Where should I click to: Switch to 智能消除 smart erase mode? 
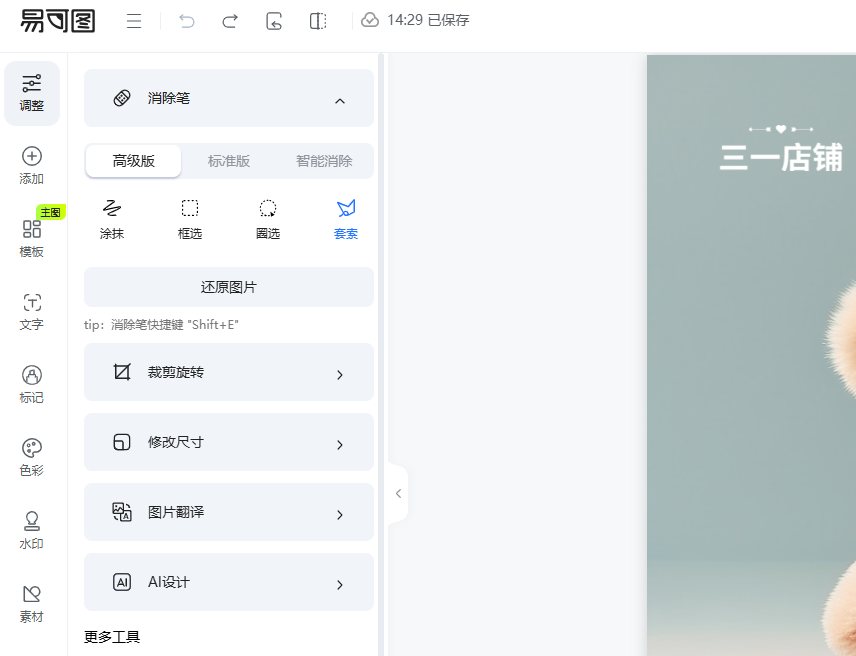point(324,161)
